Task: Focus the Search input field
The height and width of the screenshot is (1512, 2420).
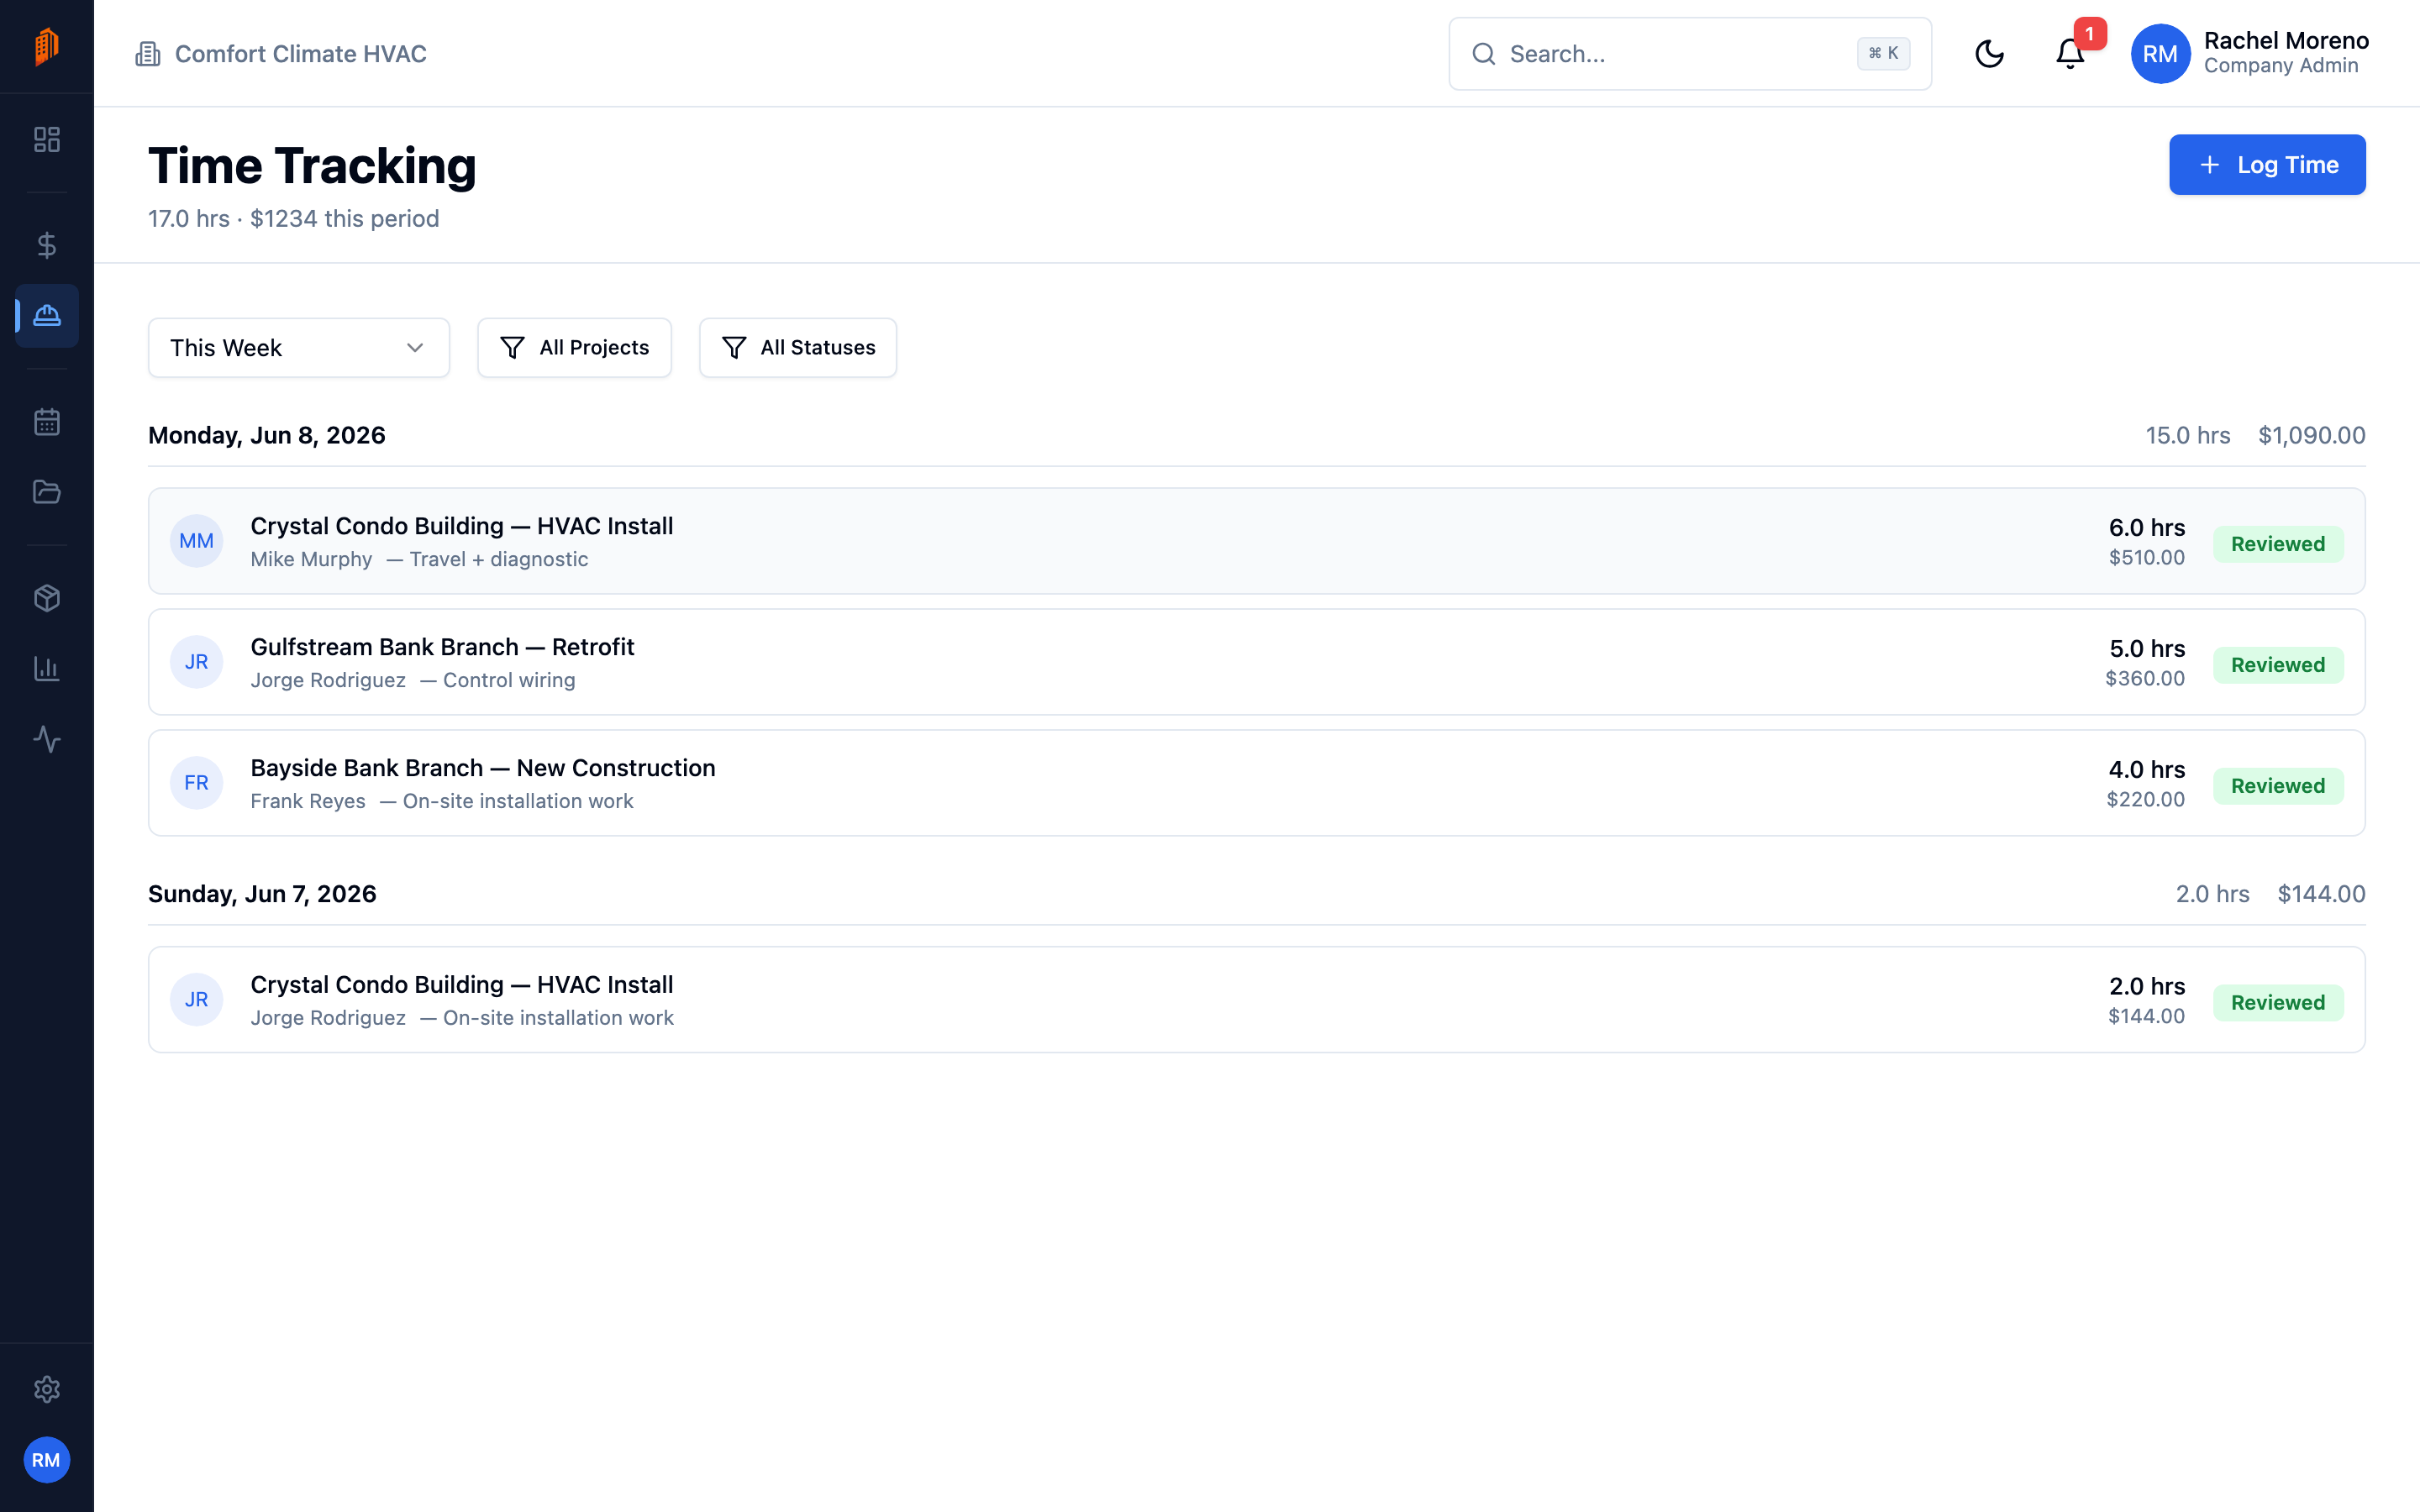Action: pyautogui.click(x=1690, y=54)
